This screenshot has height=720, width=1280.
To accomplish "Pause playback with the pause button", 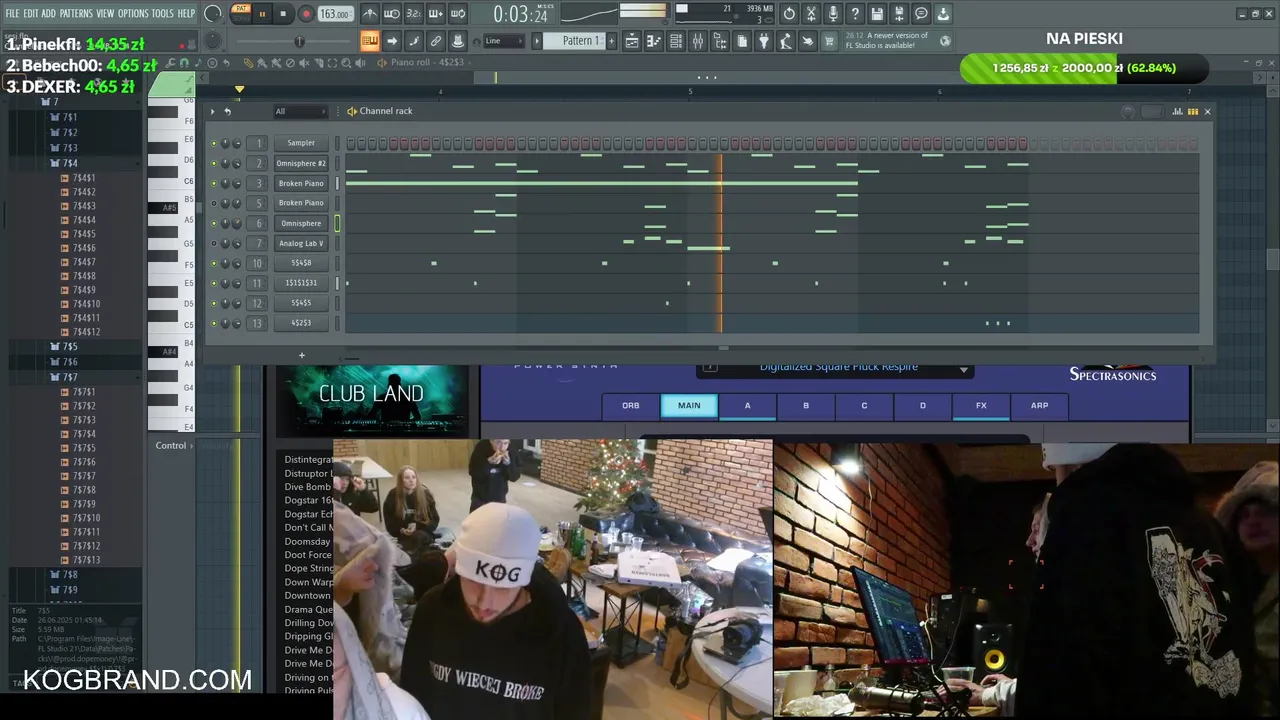I will click(262, 14).
